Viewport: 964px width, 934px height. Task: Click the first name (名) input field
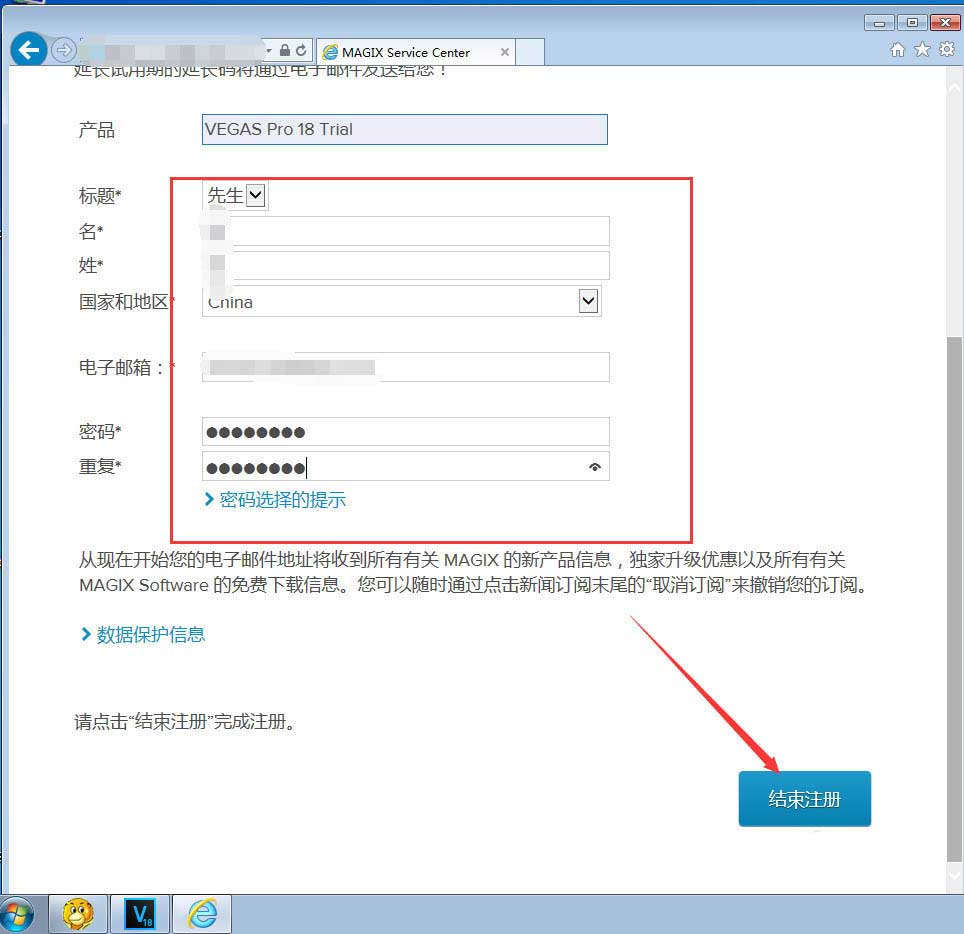406,231
